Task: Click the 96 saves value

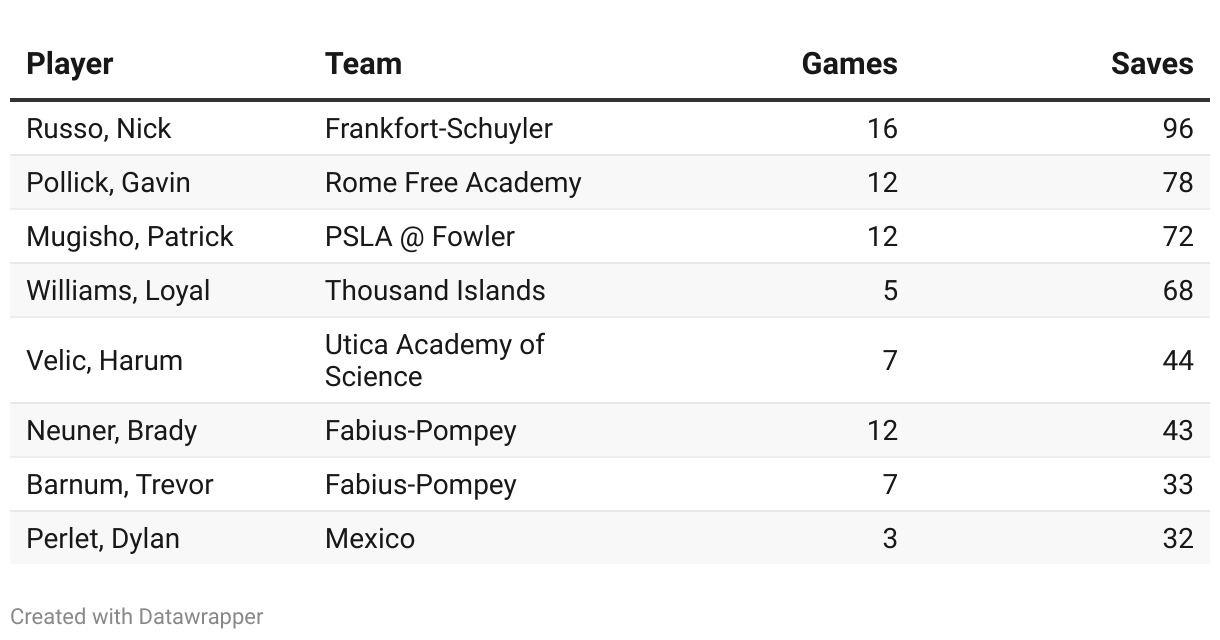Action: (1177, 129)
